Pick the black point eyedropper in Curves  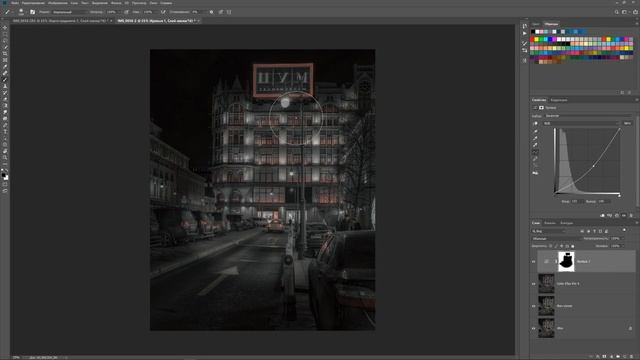click(535, 131)
